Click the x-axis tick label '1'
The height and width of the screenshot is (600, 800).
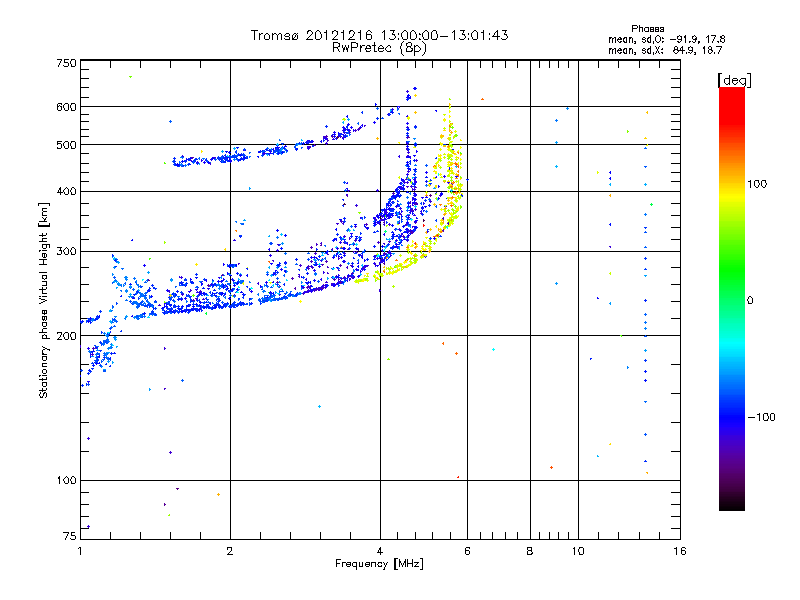pyautogui.click(x=80, y=551)
